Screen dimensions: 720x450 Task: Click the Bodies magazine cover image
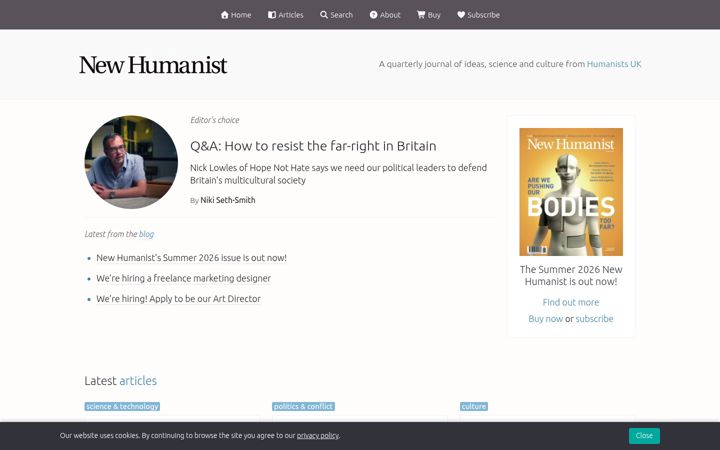(x=571, y=192)
